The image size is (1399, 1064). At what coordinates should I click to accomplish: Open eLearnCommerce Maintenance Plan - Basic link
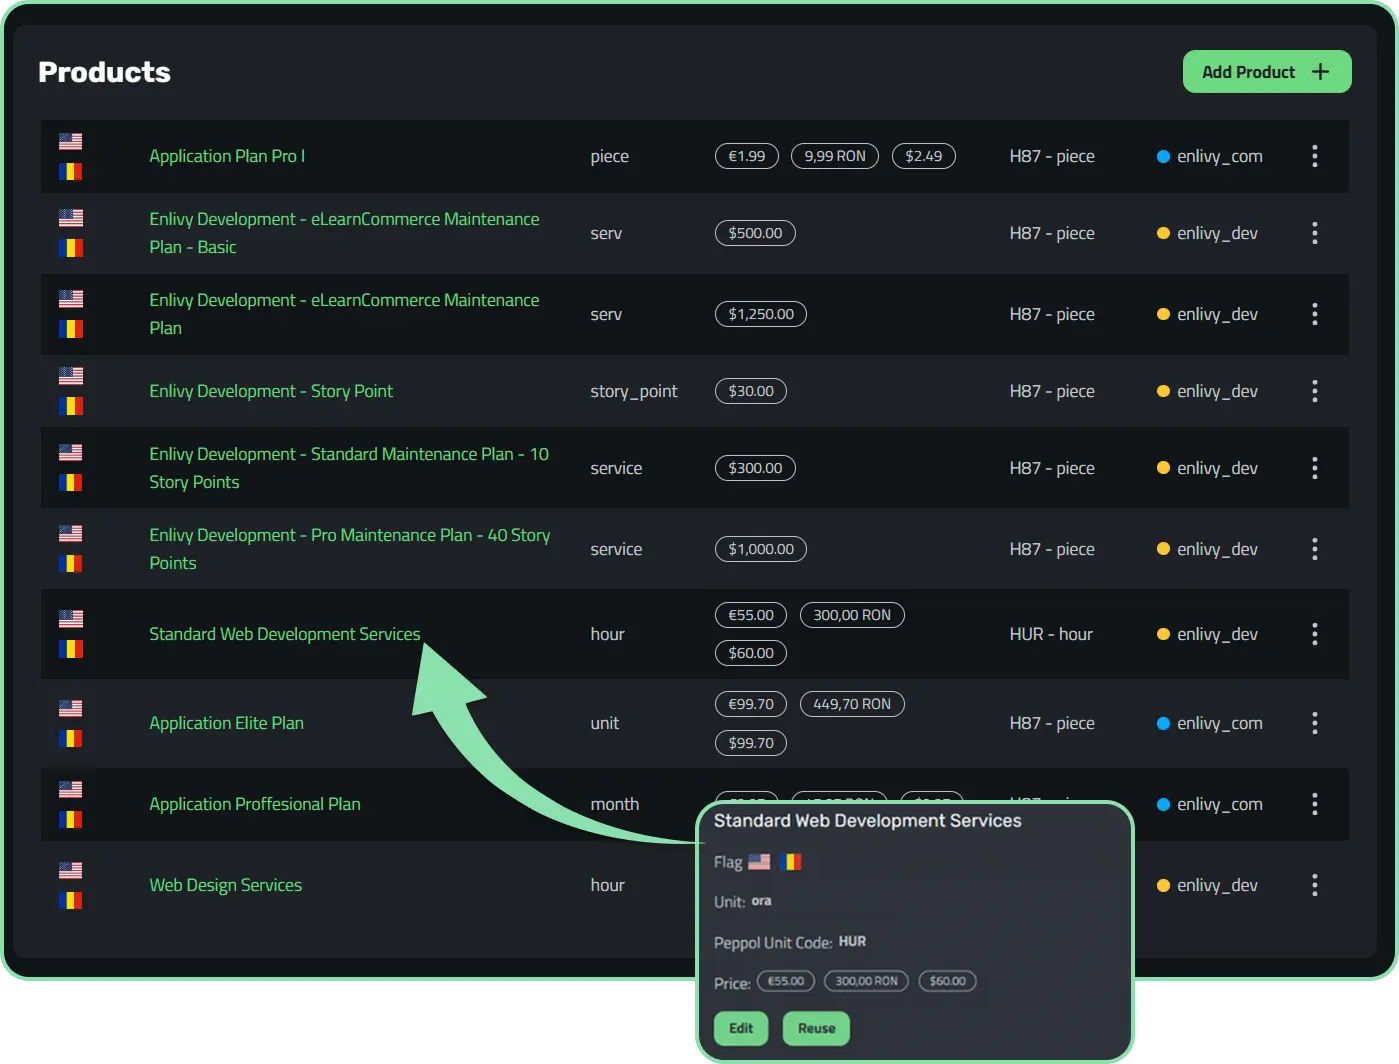click(x=344, y=233)
